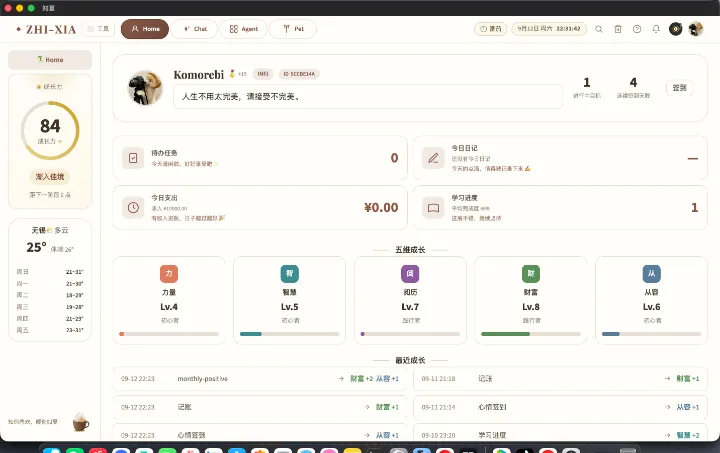Switch to the Chat tab
Screen dimensions: 720x453
tap(195, 29)
